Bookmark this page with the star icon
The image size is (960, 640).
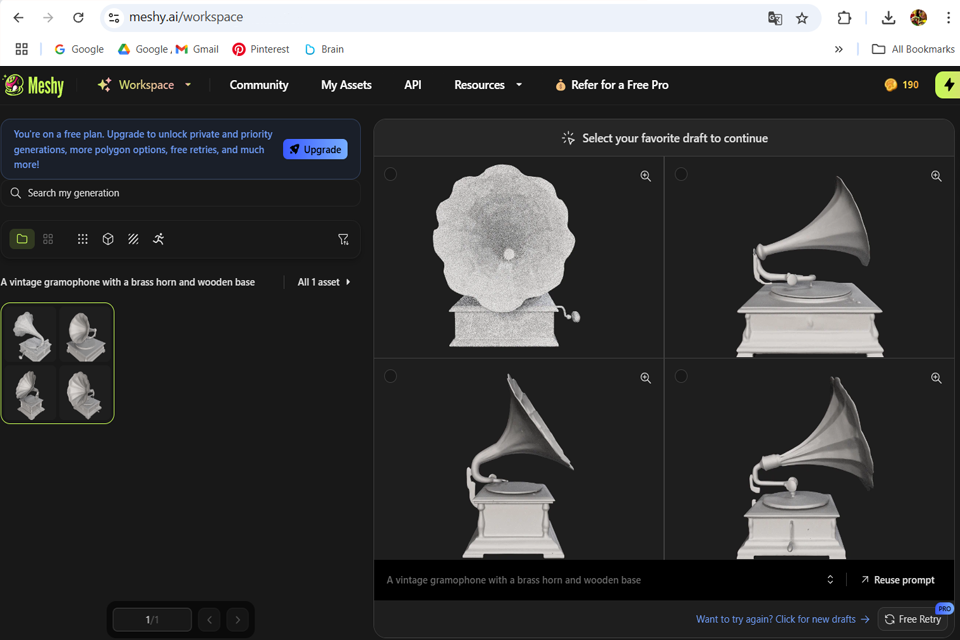(x=802, y=18)
